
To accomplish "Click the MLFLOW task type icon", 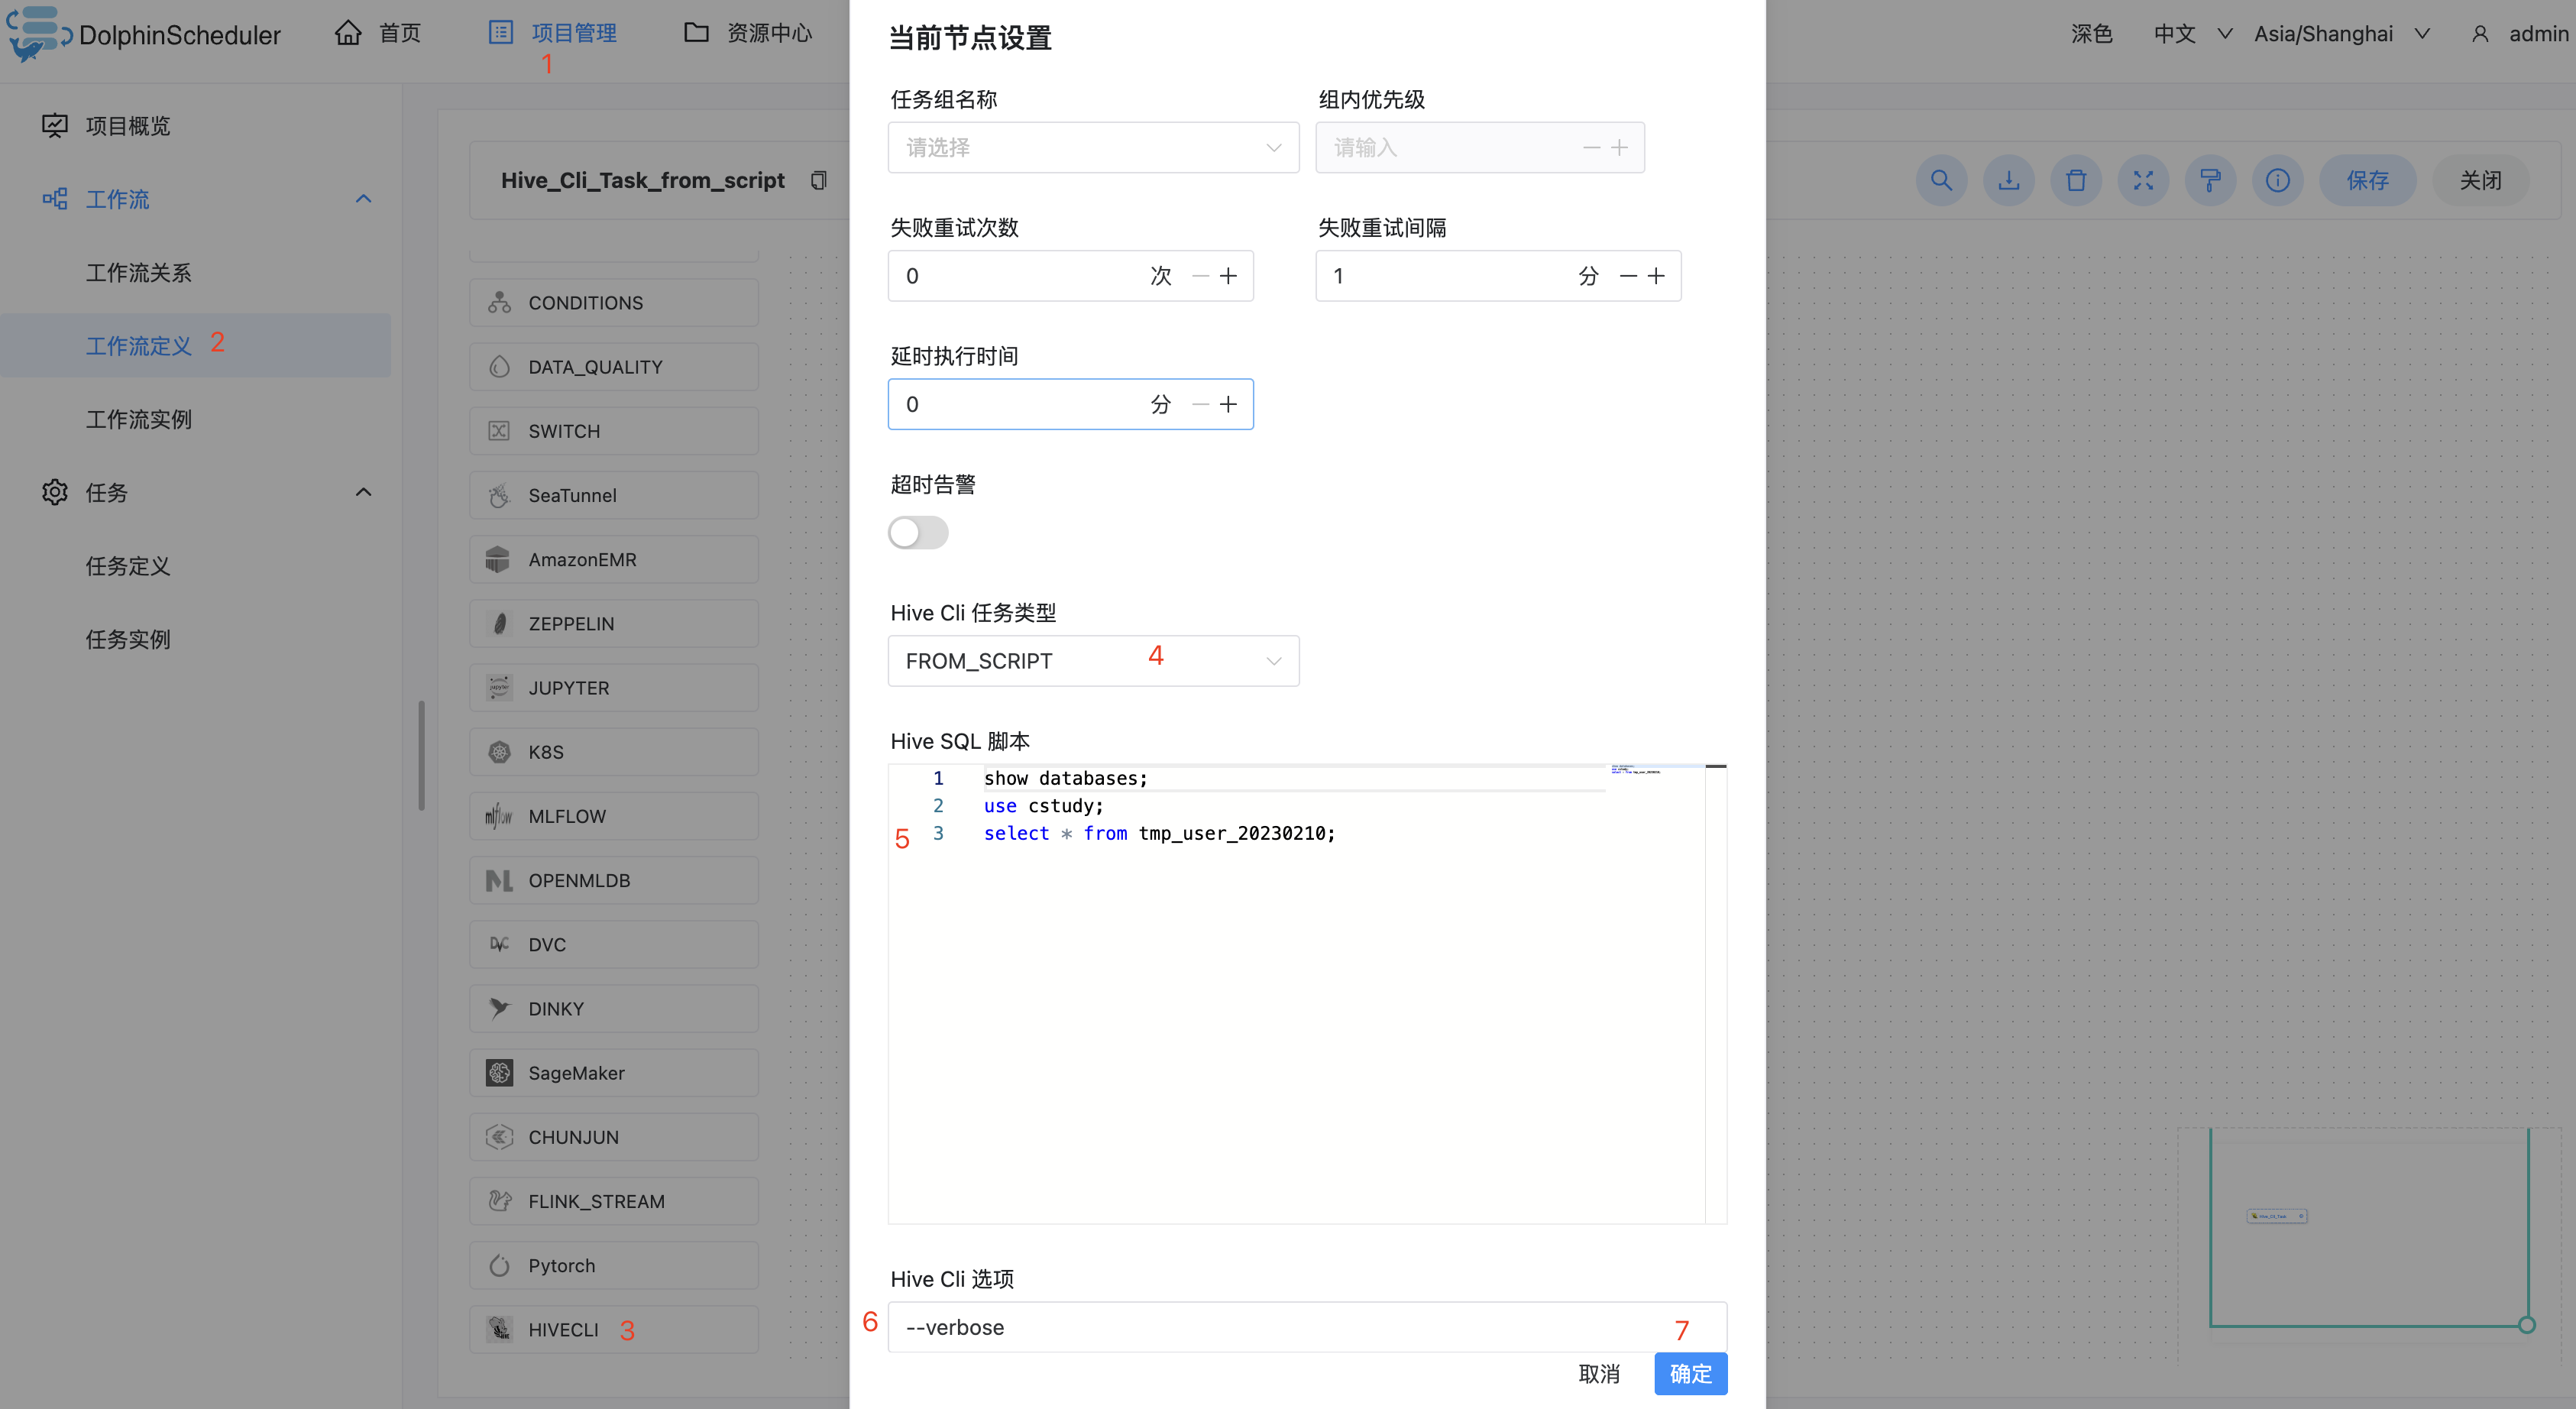I will pos(501,815).
